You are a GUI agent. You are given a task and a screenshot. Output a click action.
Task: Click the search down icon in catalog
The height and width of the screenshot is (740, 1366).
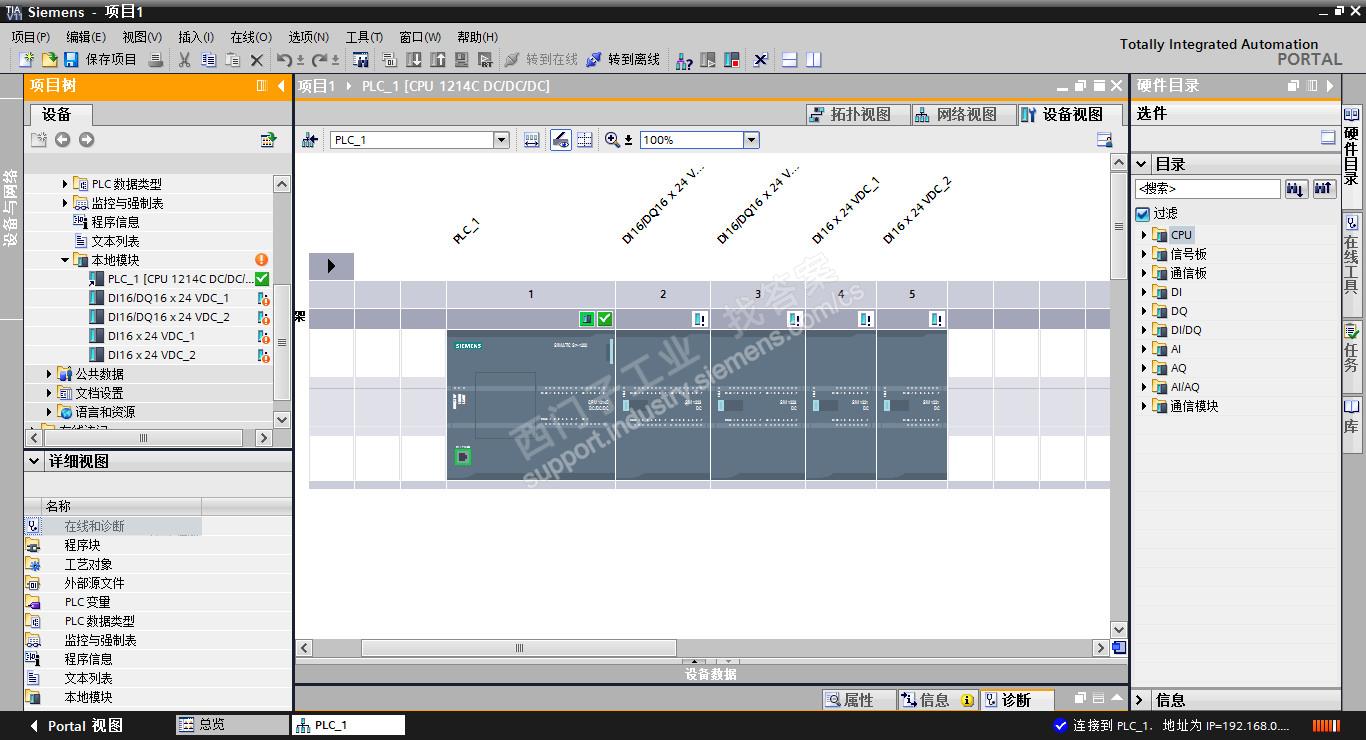(x=1296, y=189)
